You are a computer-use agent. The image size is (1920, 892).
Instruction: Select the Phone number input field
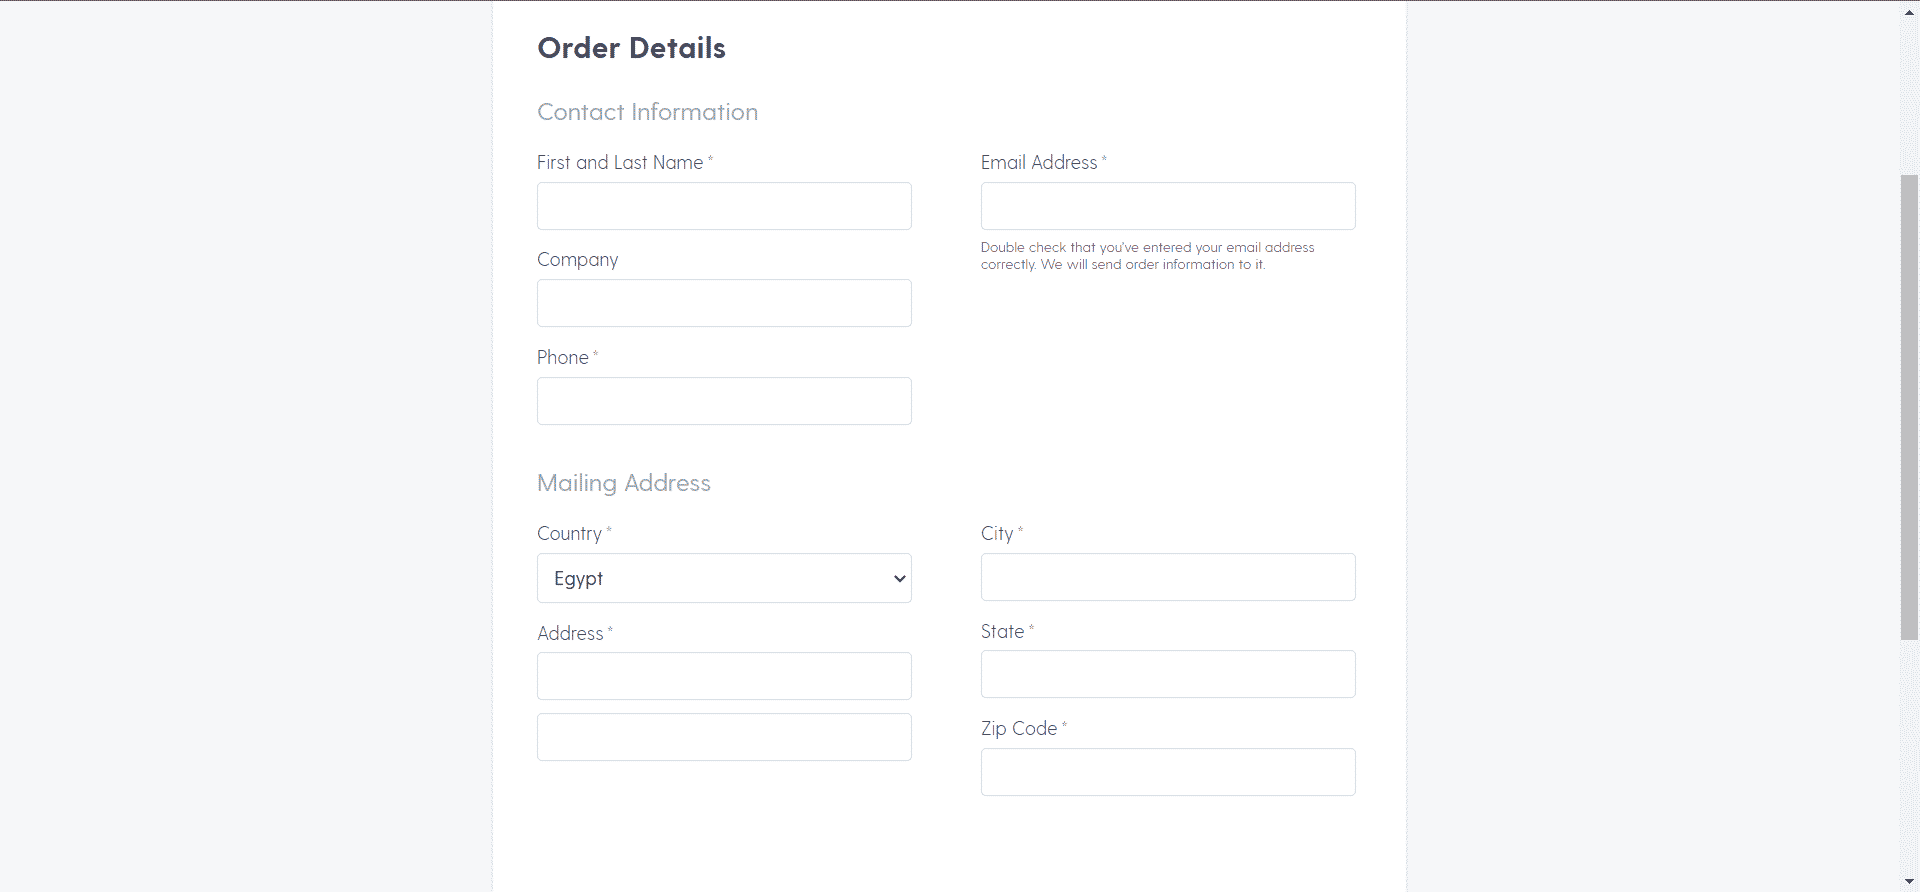[x=724, y=401]
